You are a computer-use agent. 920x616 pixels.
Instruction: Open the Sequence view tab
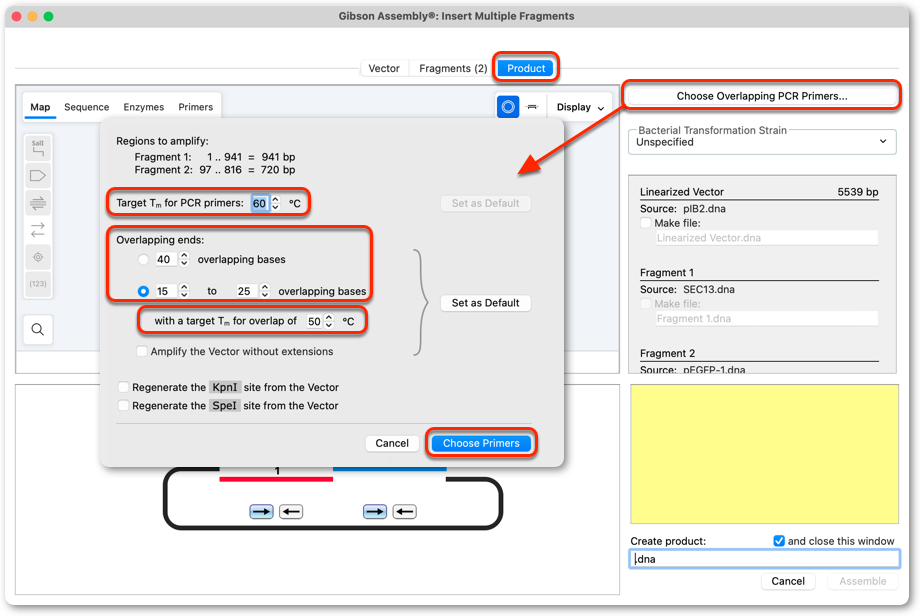coord(86,107)
